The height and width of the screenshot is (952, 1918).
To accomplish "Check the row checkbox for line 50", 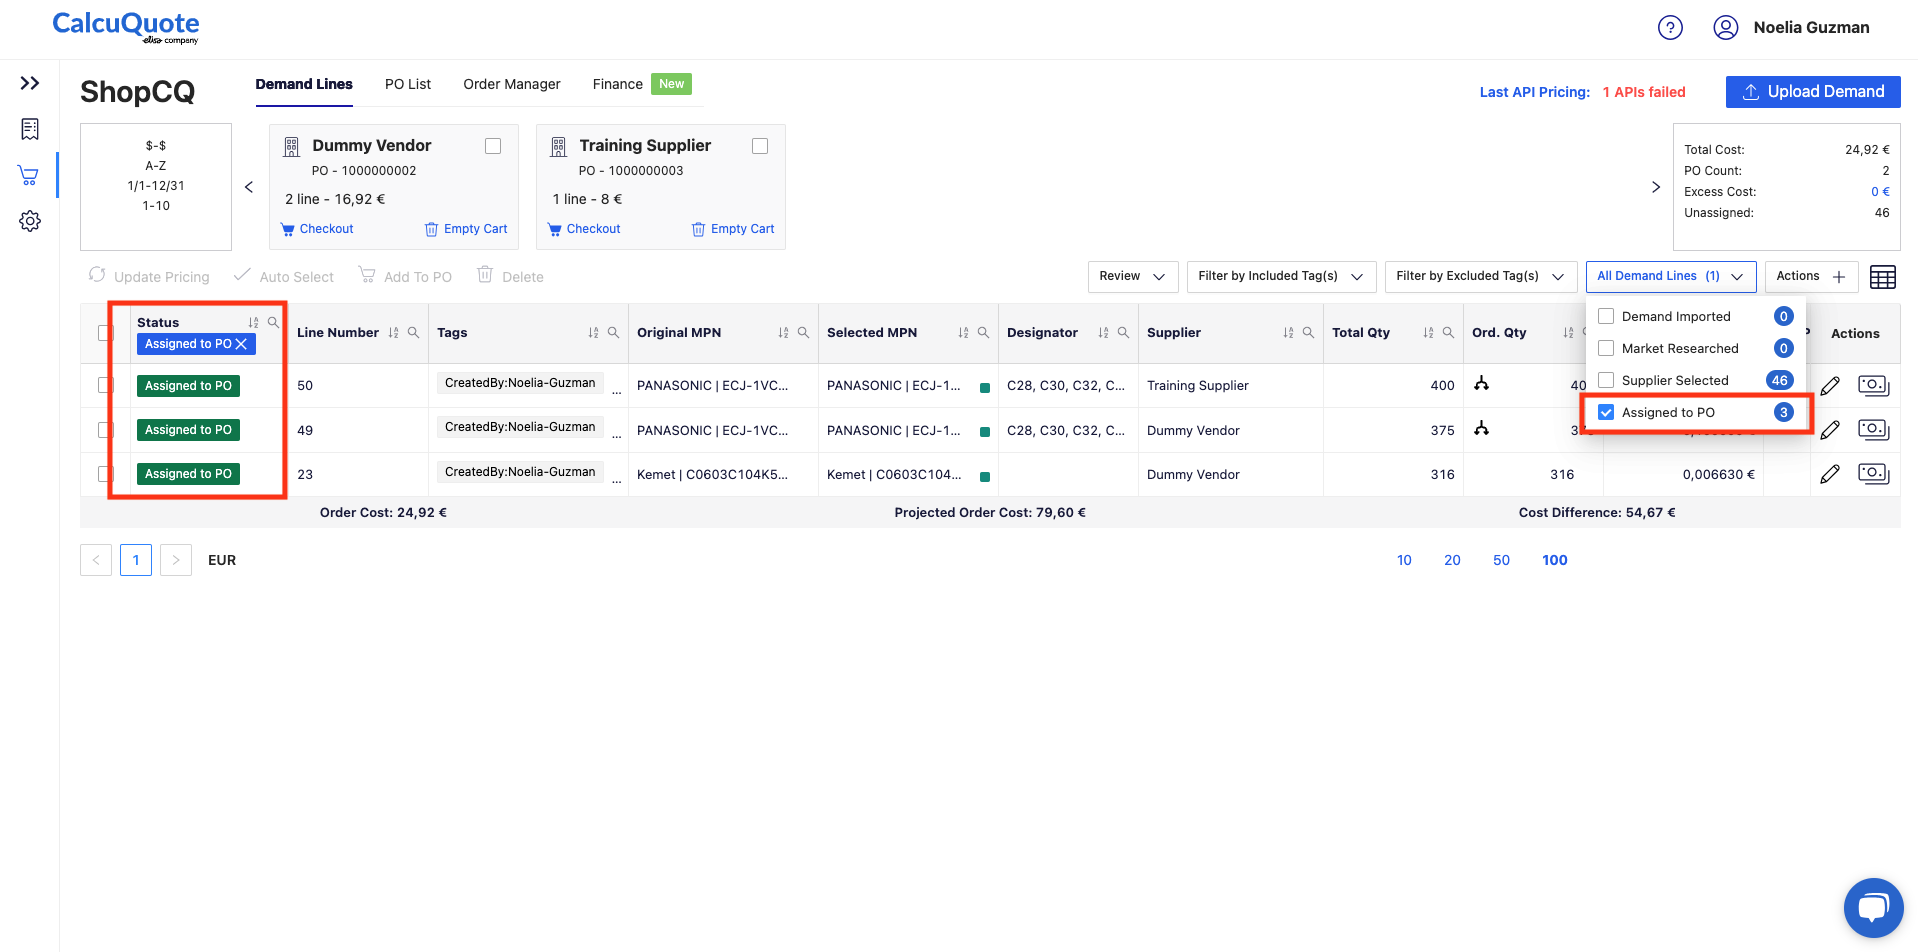I will tap(105, 385).
